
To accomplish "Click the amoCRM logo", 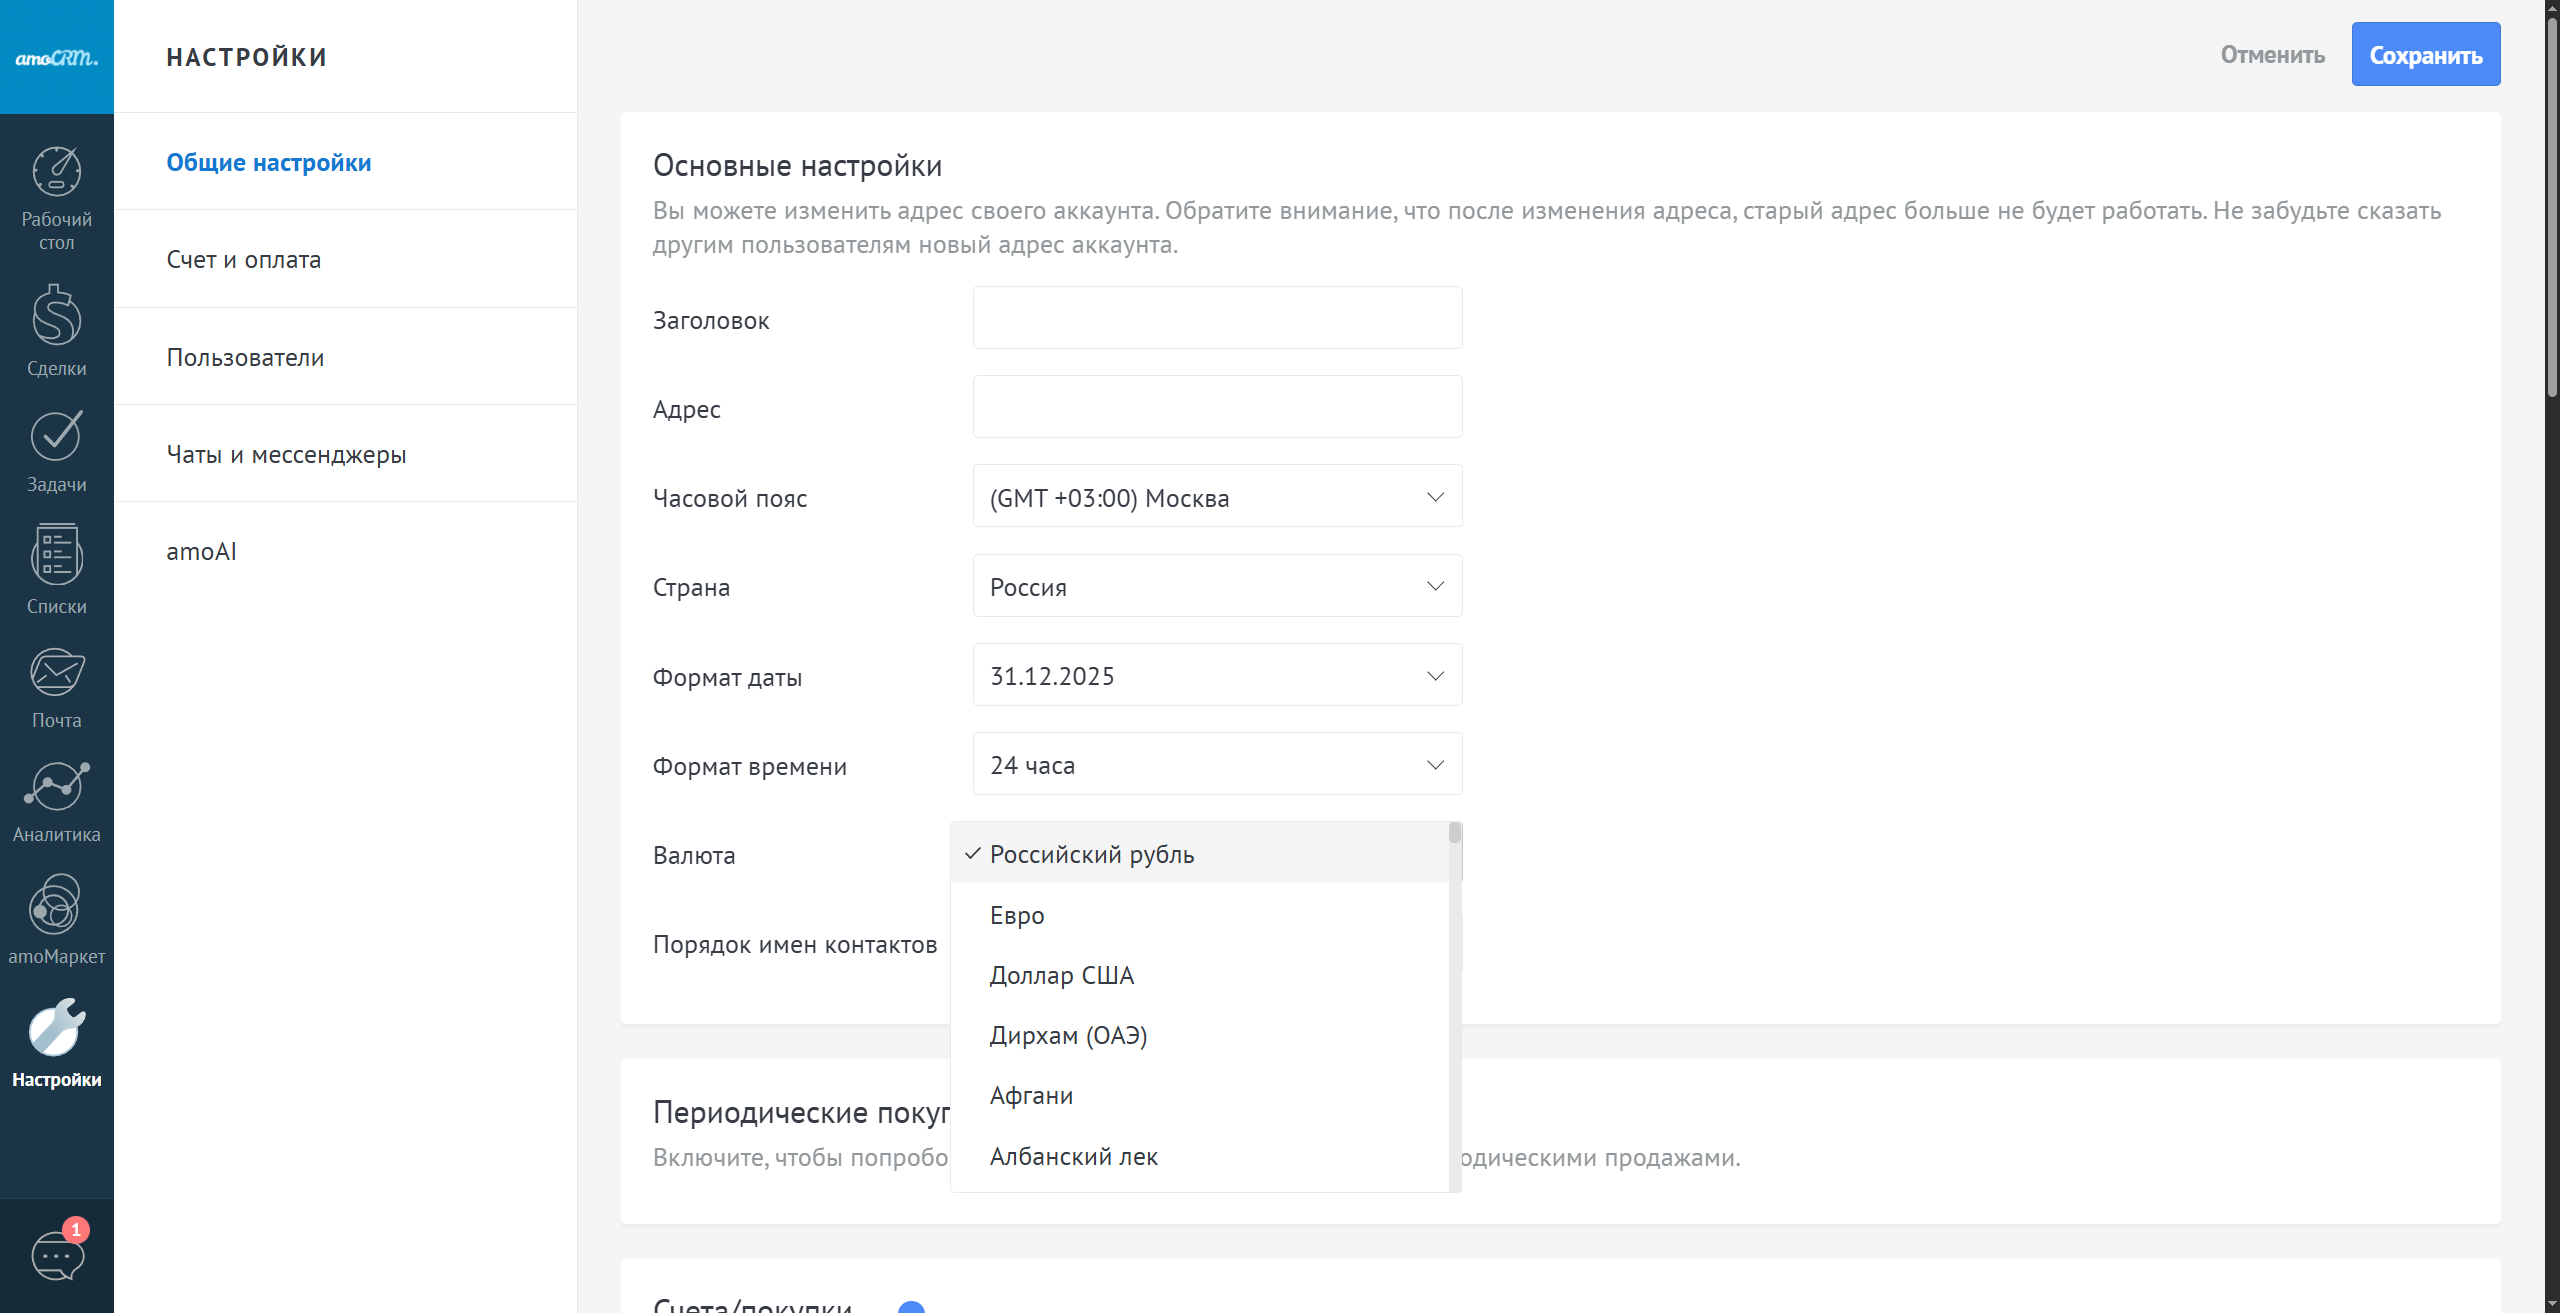I will click(x=56, y=57).
